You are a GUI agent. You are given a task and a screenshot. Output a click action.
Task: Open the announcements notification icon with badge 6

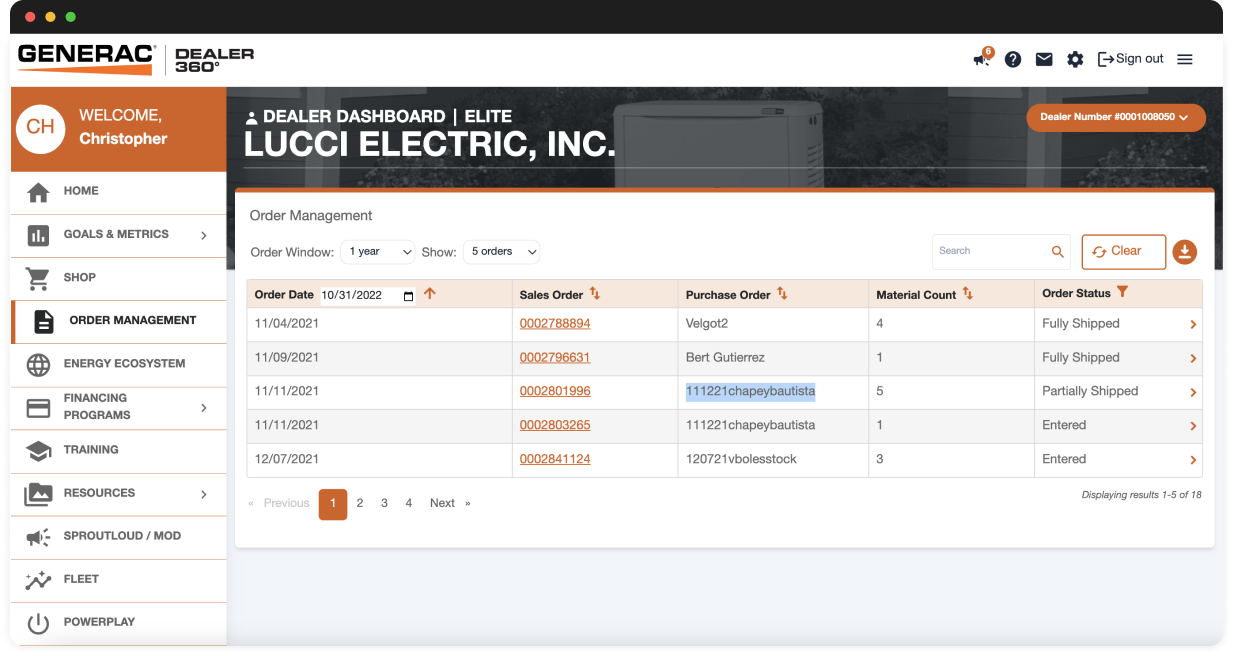point(980,59)
